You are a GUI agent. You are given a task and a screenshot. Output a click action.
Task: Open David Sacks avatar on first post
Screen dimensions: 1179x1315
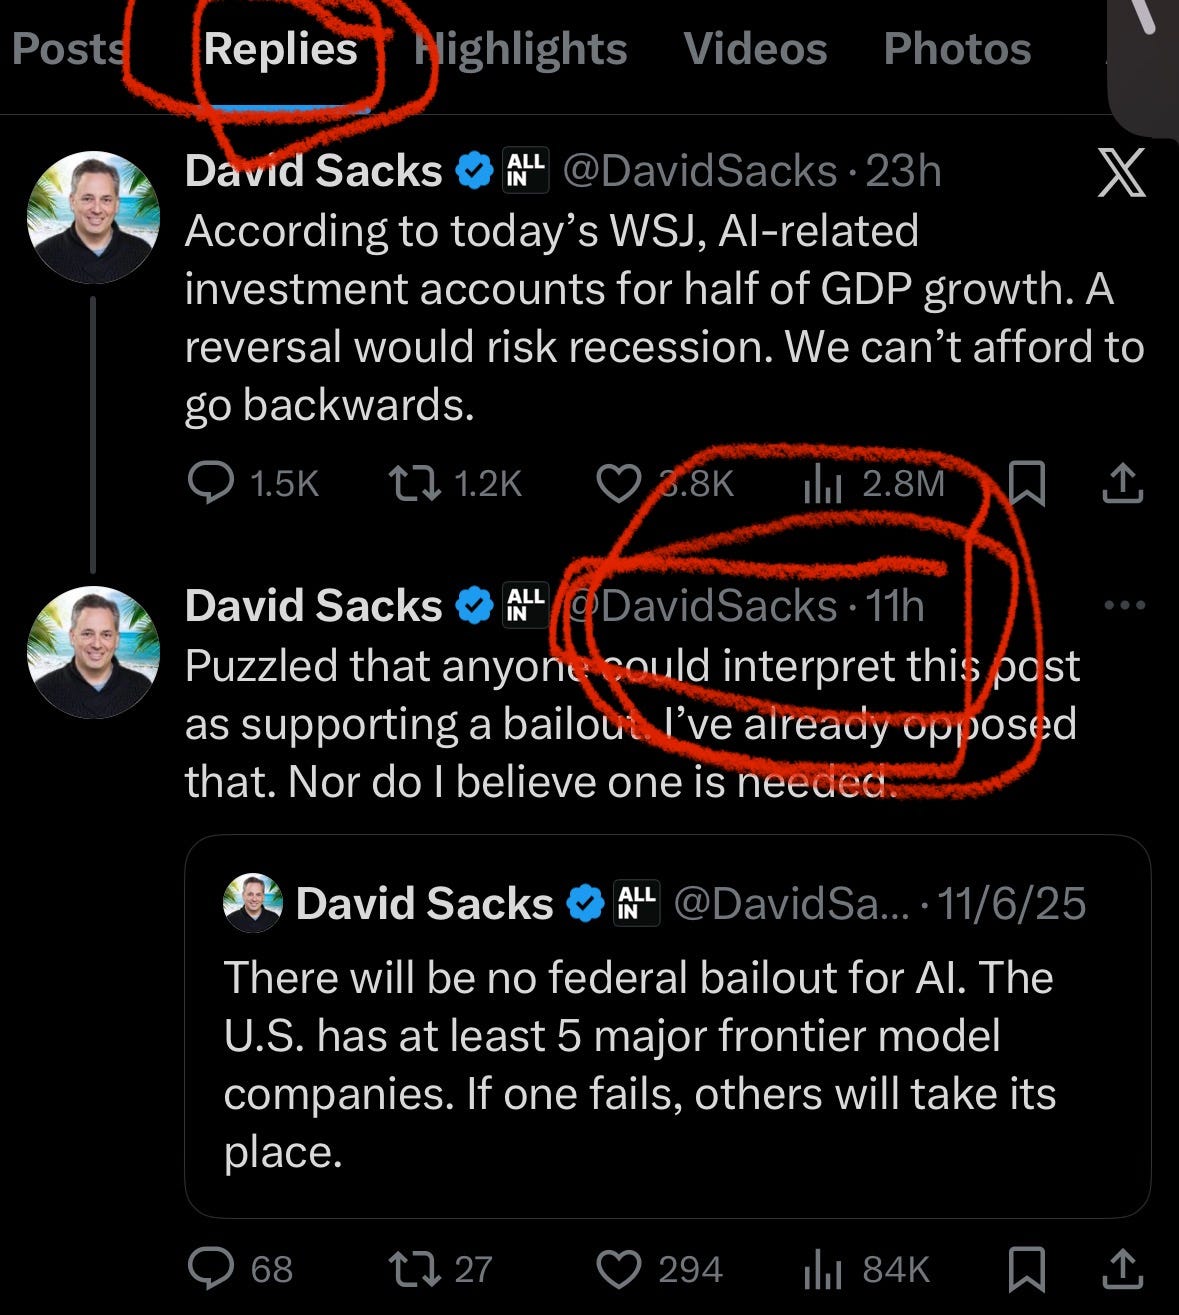93,217
